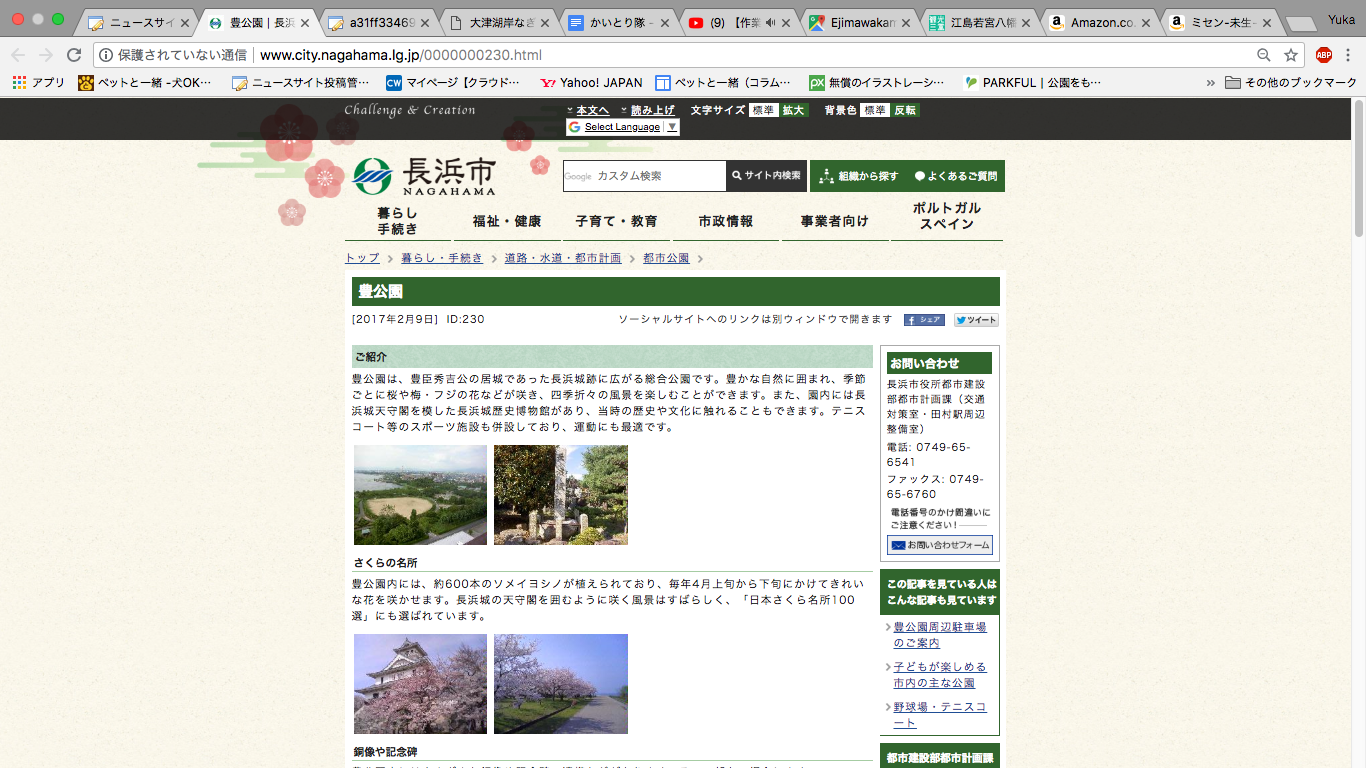Click the サイト内検索 search button

[766, 176]
